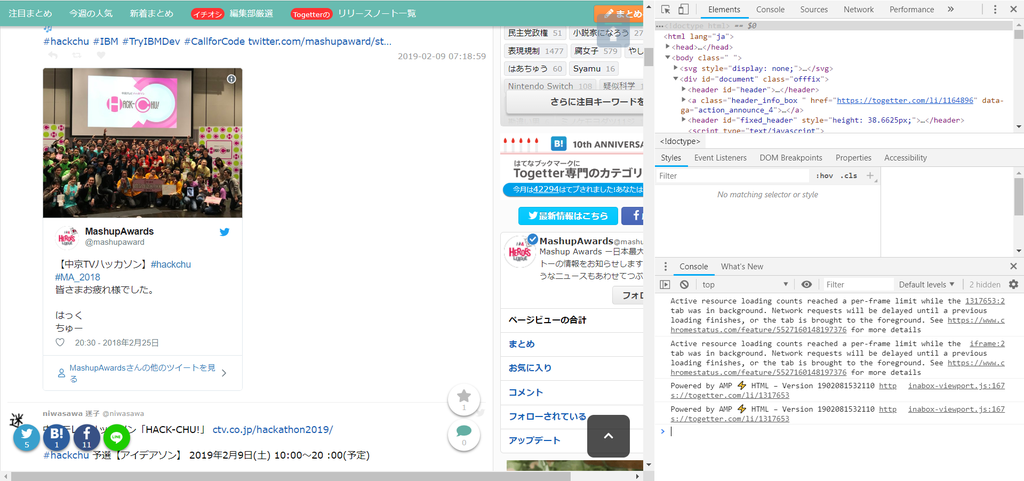The width and height of the screenshot is (1024, 481).
Task: Click into the Styles Filter field
Action: 733,176
